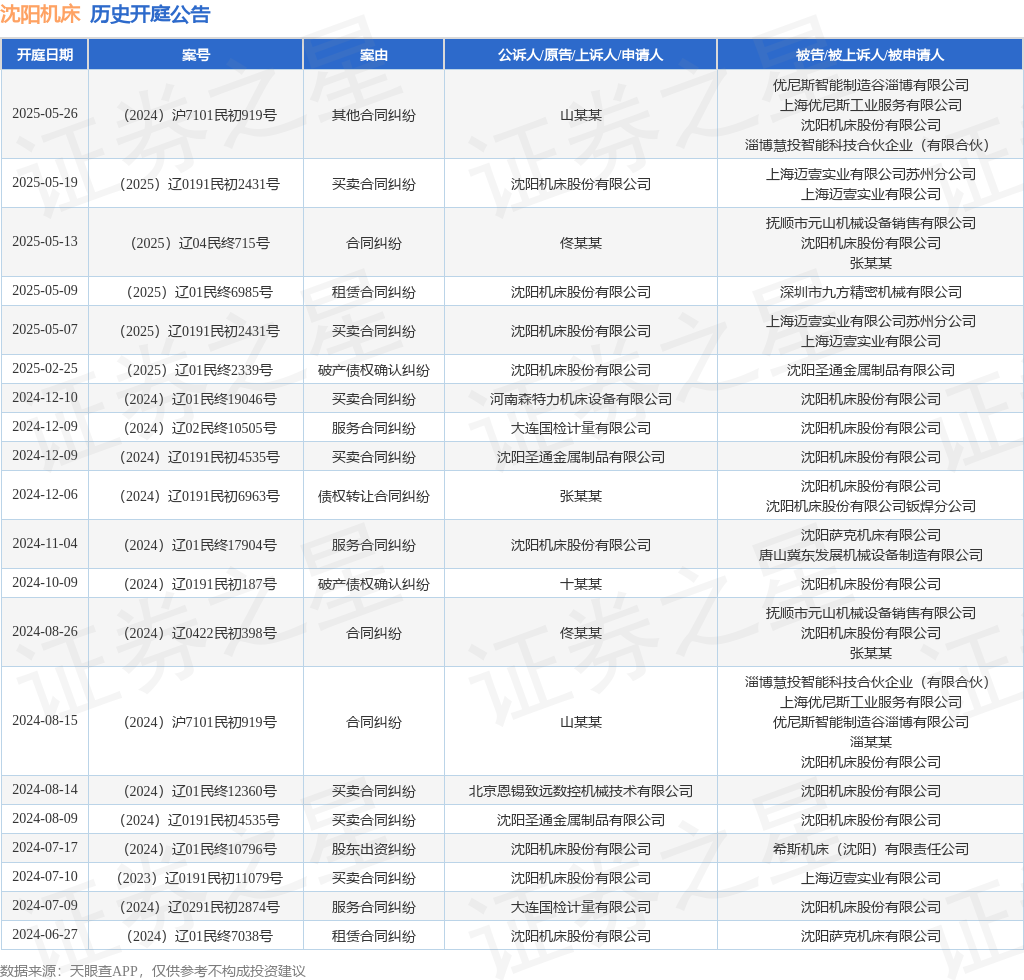The width and height of the screenshot is (1024, 980).
Task: Select the 案由 column header
Action: pyautogui.click(x=374, y=55)
